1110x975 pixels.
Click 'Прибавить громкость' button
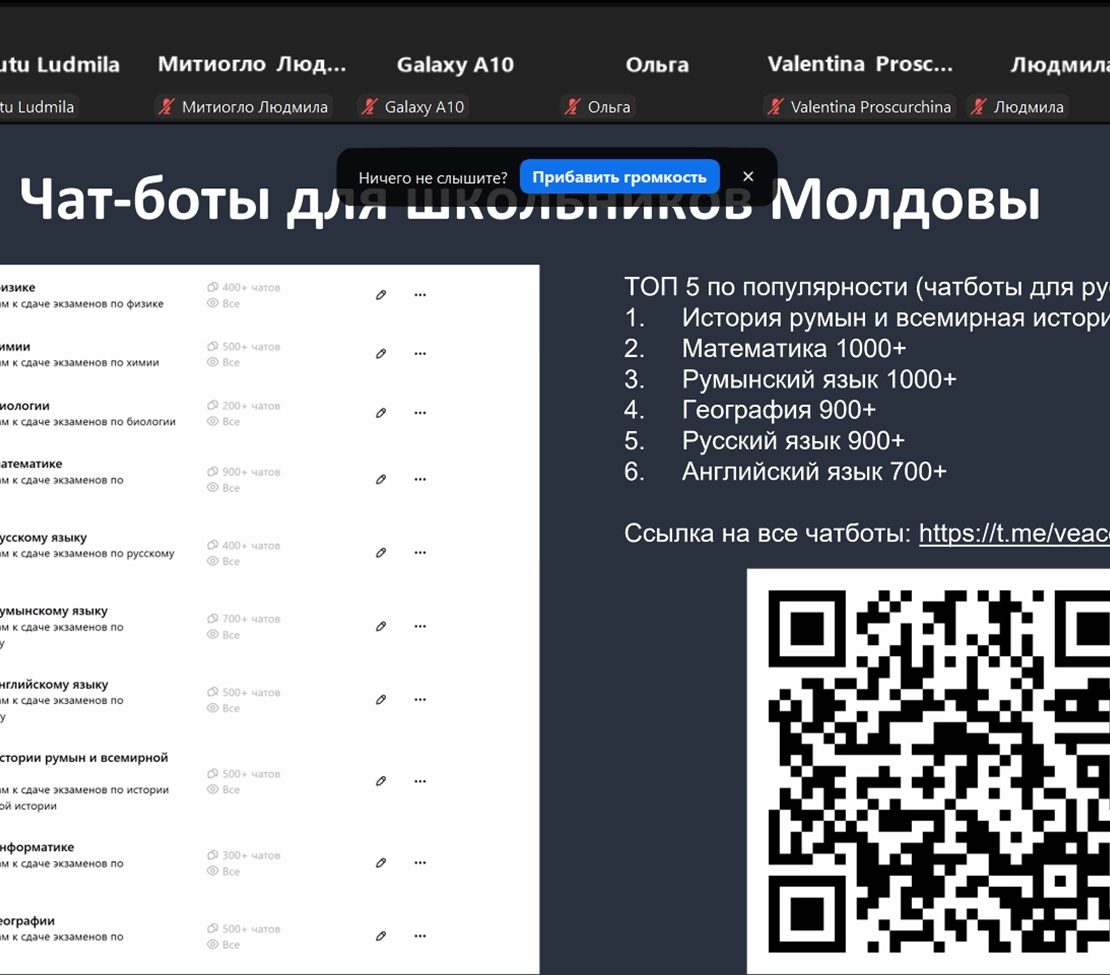pyautogui.click(x=619, y=177)
